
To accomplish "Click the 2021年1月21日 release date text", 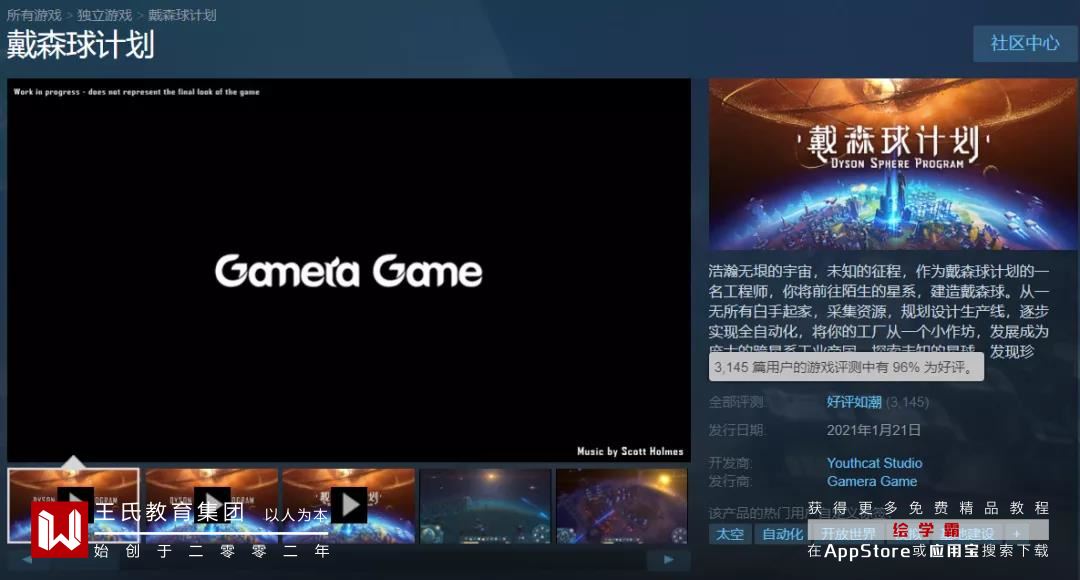I will pyautogui.click(x=873, y=430).
